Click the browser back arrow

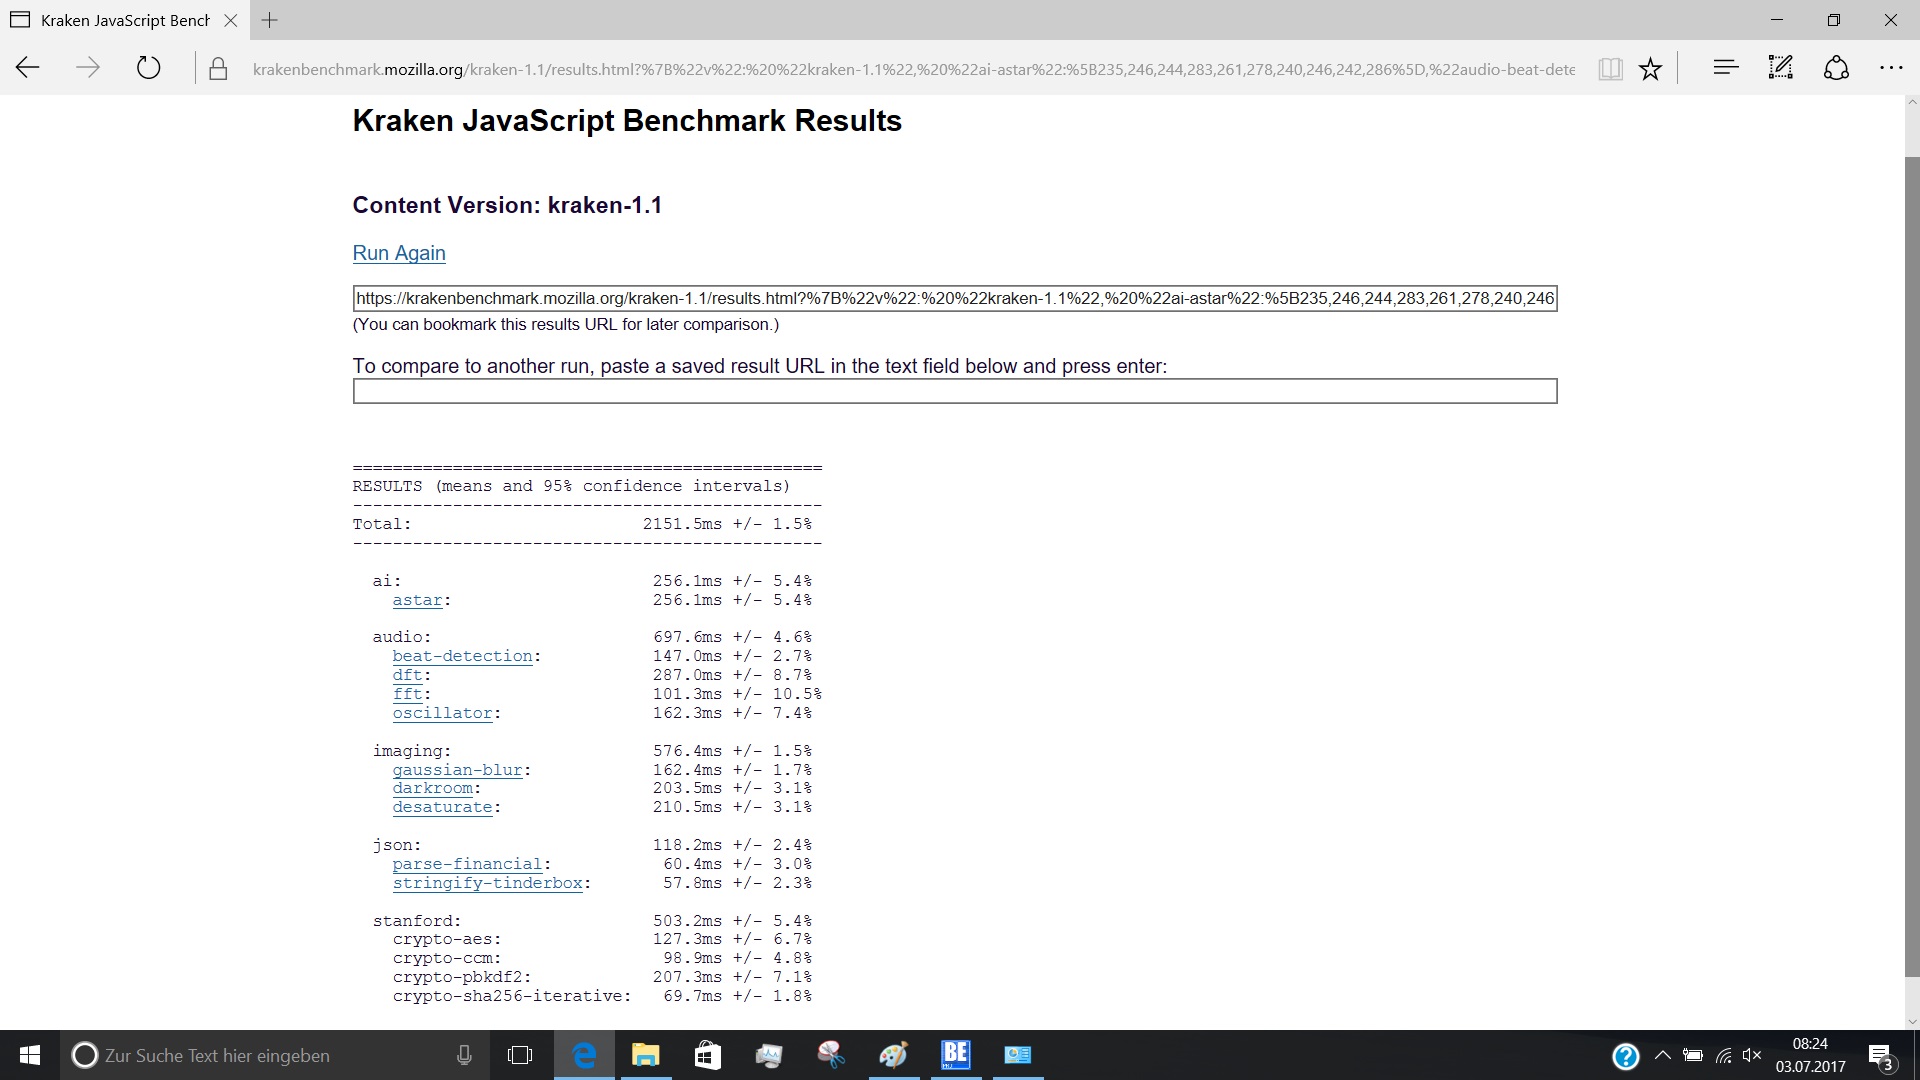[28, 68]
